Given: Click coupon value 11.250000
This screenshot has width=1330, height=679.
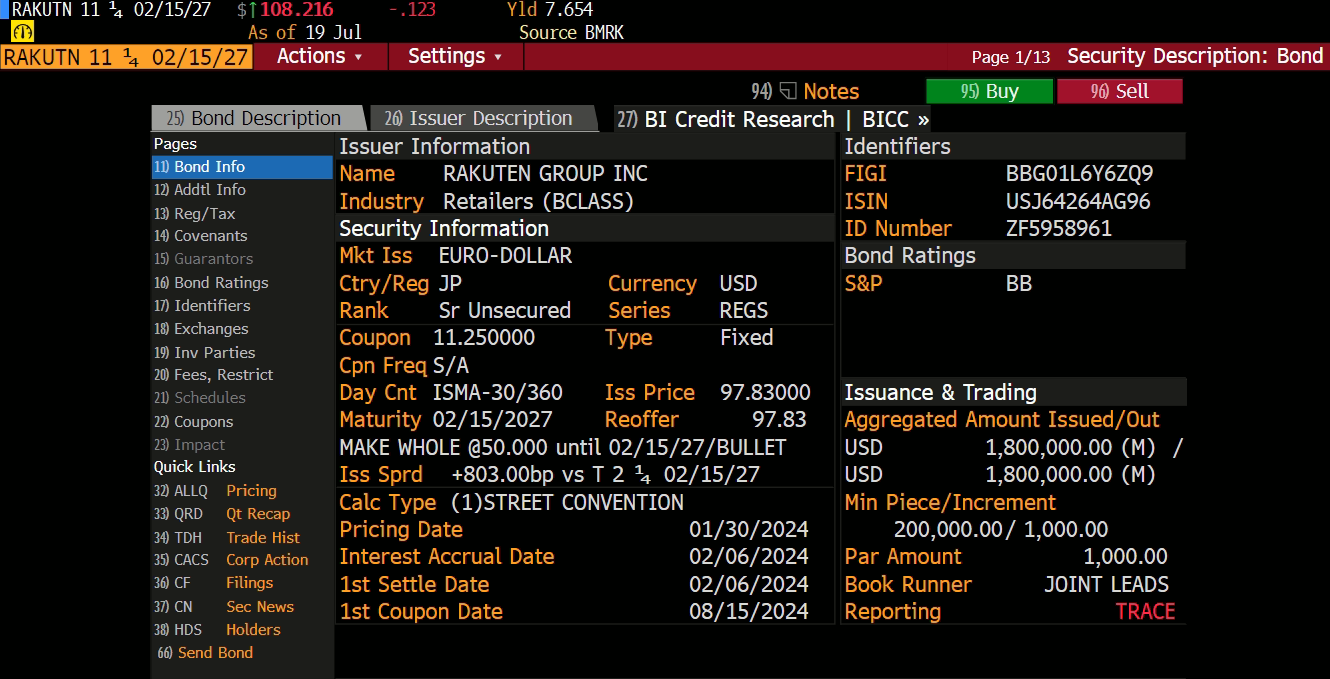Looking at the screenshot, I should tap(484, 338).
